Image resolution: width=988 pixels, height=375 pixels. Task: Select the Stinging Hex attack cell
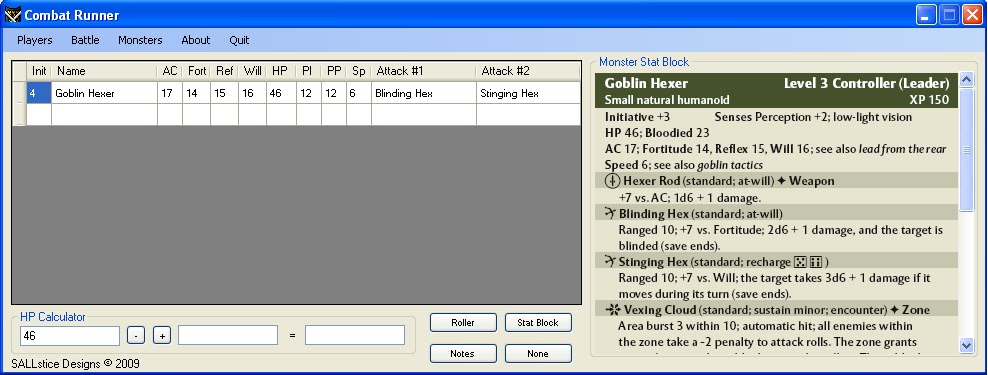click(528, 93)
